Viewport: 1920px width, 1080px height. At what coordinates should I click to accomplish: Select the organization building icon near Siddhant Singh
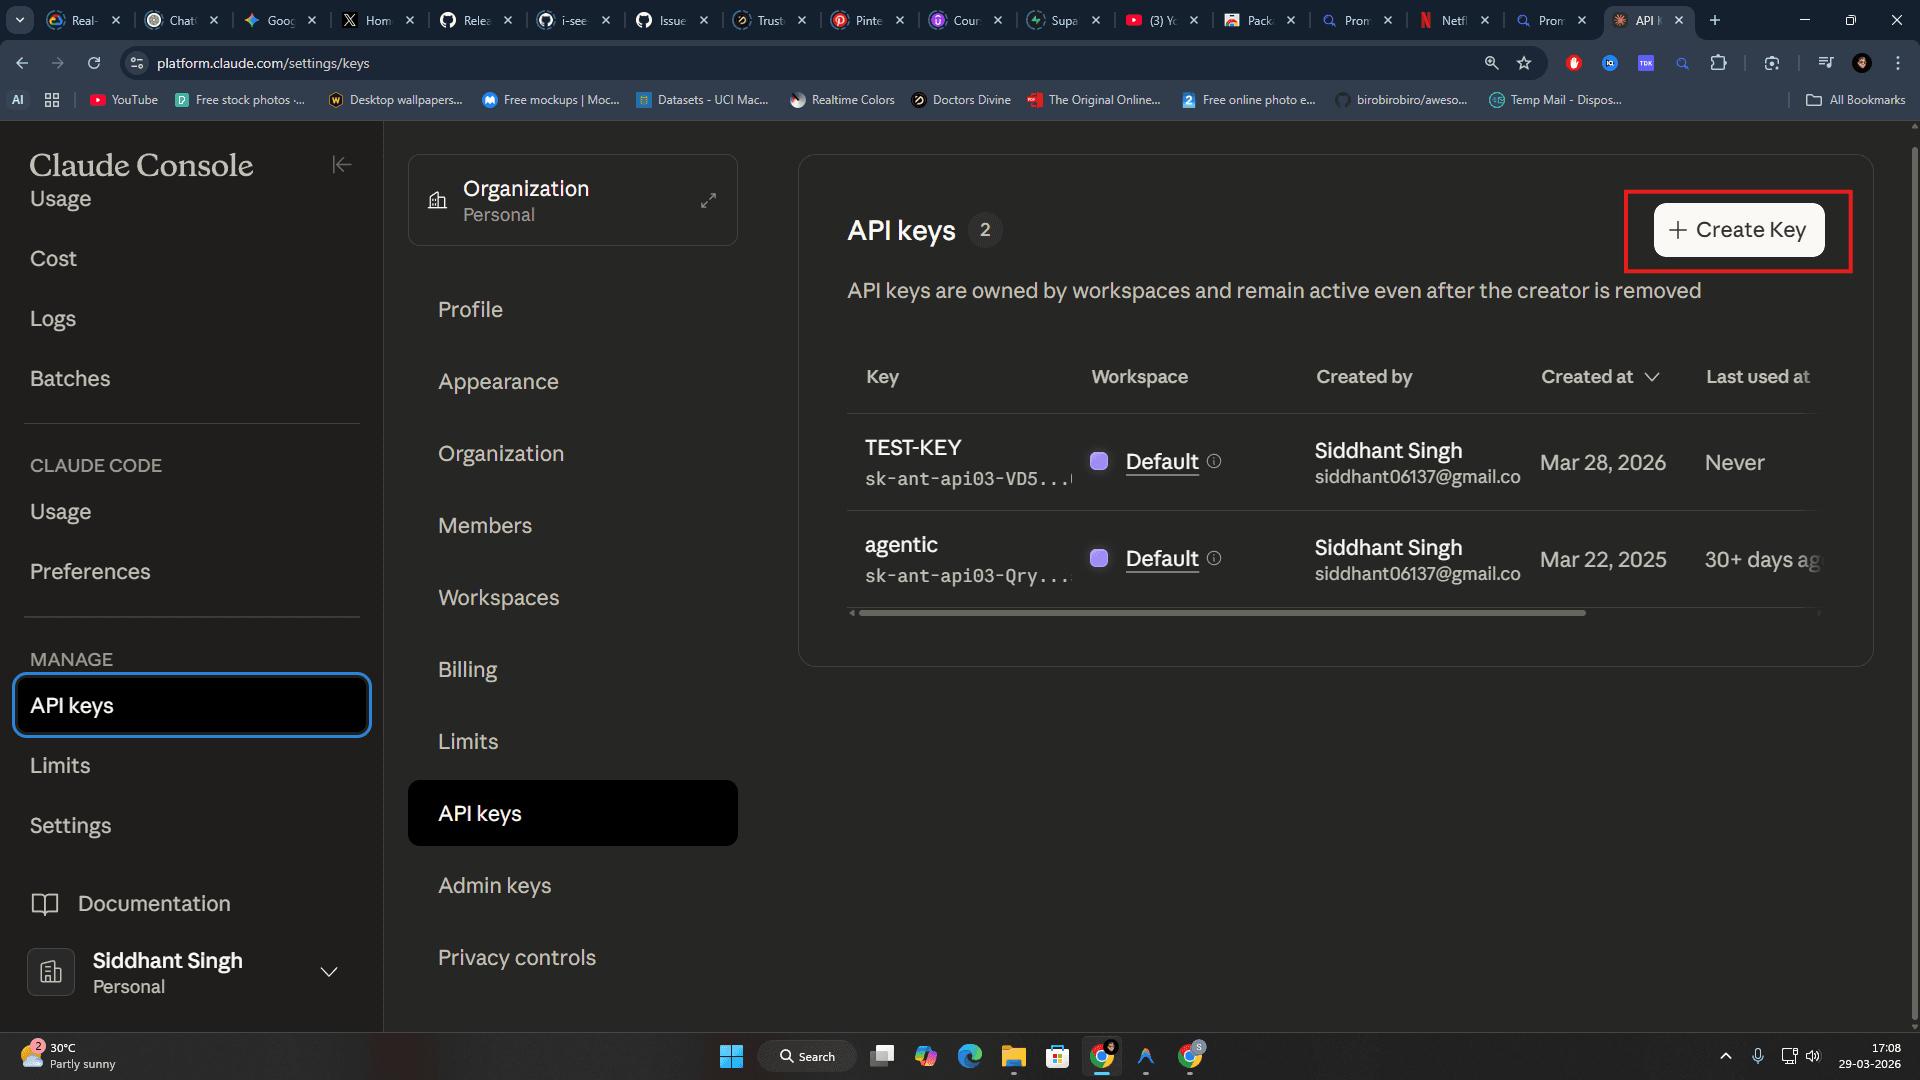50,971
